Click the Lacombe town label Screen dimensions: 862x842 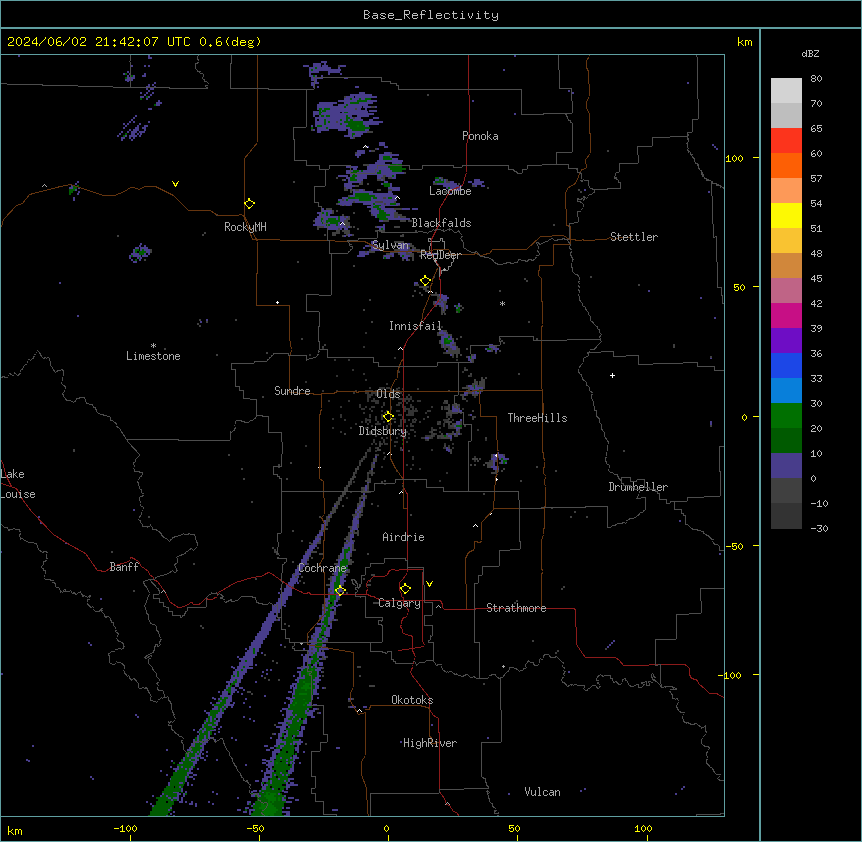tap(450, 191)
